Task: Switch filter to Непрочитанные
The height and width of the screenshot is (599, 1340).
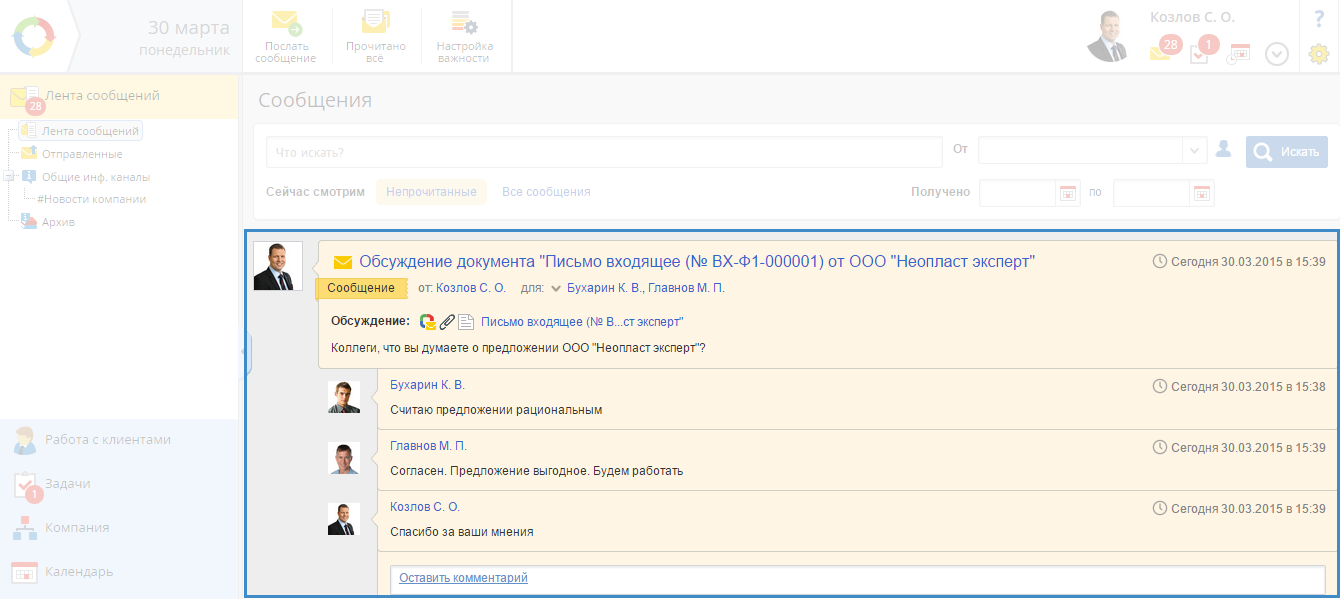Action: [x=431, y=192]
